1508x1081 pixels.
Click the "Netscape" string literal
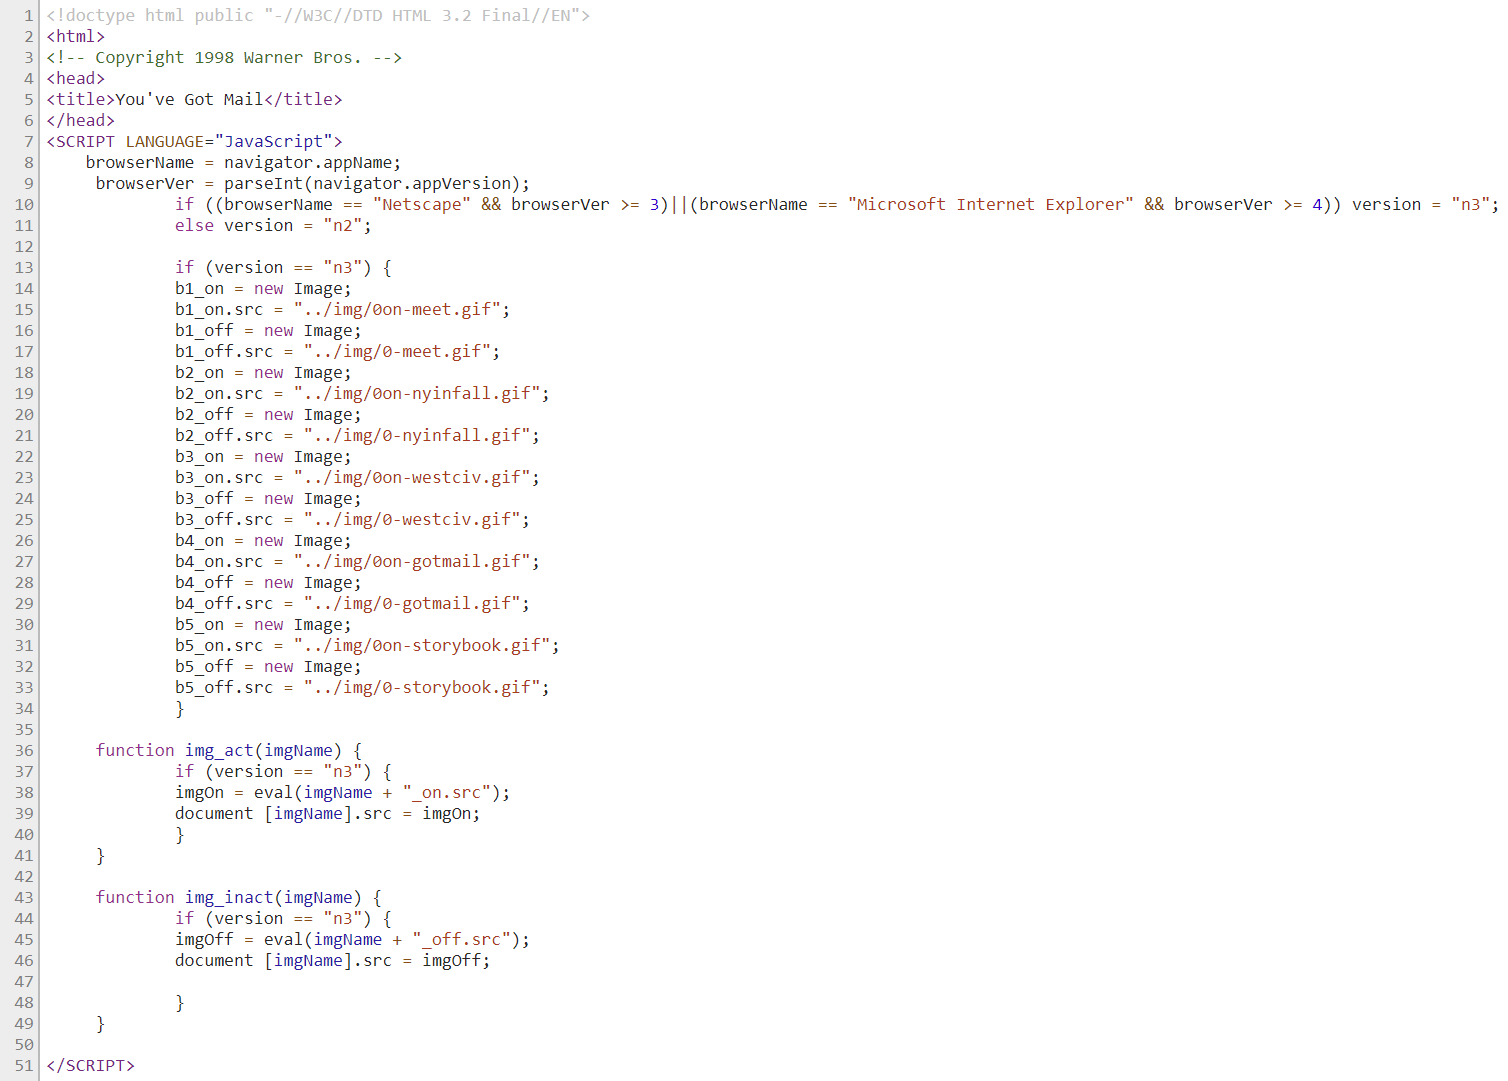(x=422, y=204)
